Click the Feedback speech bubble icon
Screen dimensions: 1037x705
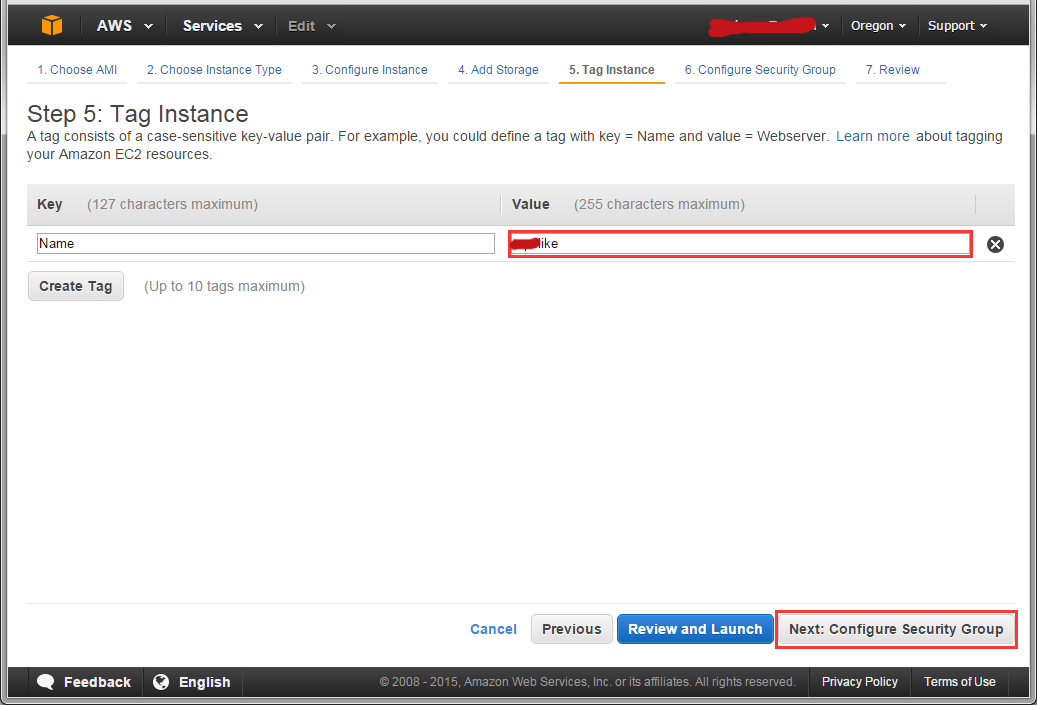point(46,682)
